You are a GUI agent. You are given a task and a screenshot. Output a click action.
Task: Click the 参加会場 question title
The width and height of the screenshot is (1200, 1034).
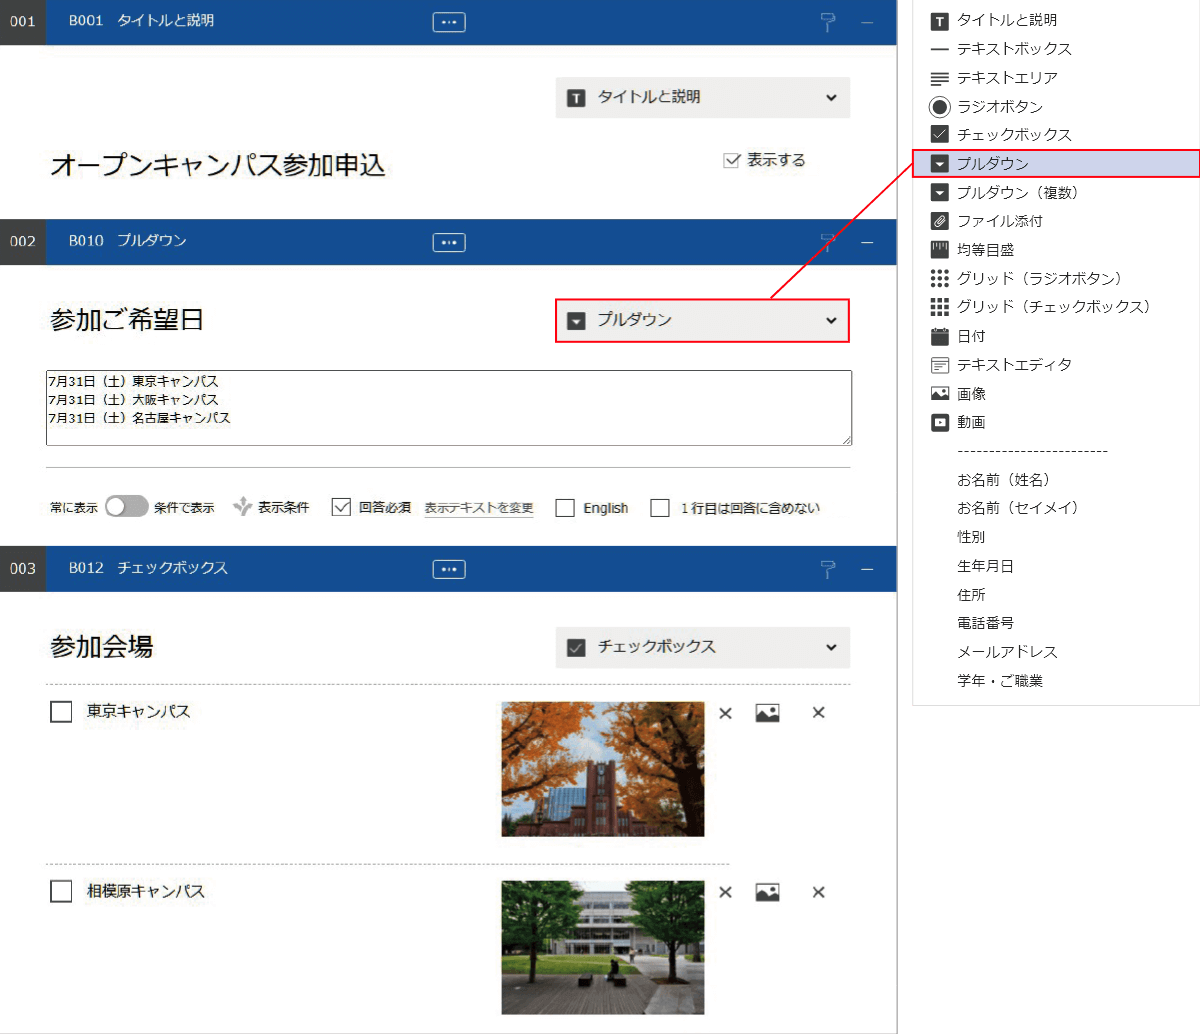click(x=102, y=647)
